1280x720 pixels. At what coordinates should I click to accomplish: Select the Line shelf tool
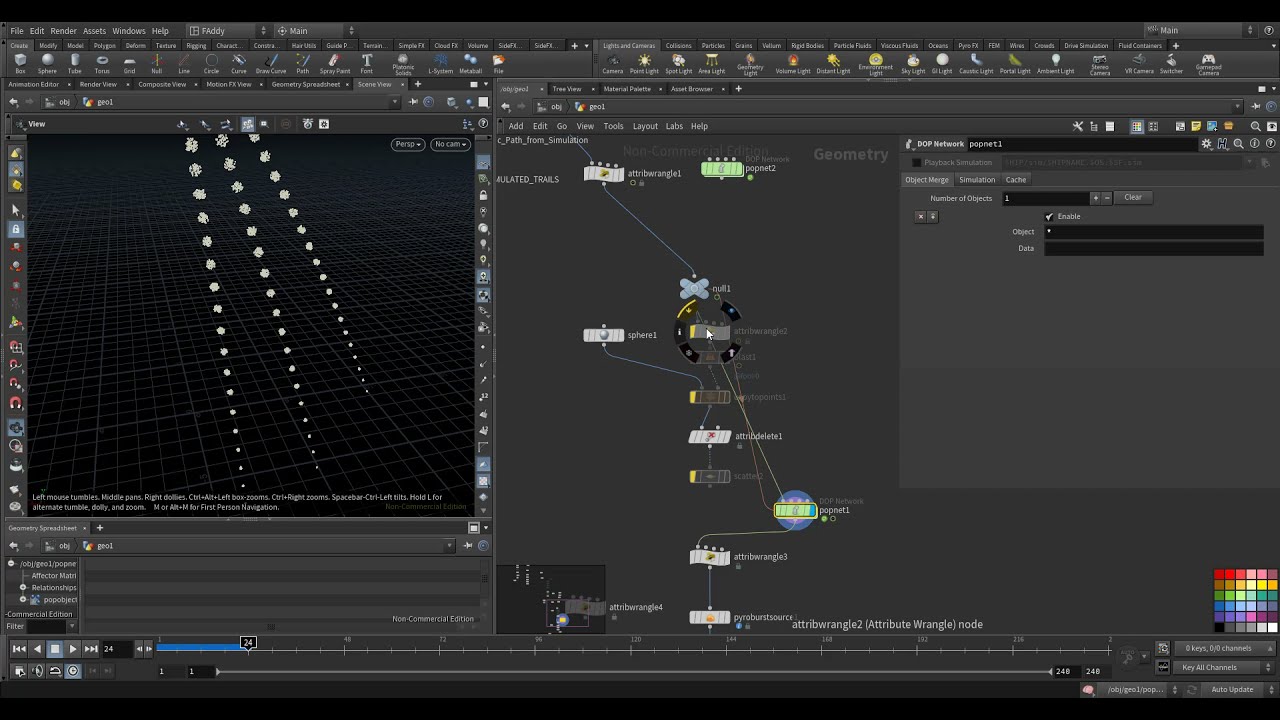tap(184, 64)
